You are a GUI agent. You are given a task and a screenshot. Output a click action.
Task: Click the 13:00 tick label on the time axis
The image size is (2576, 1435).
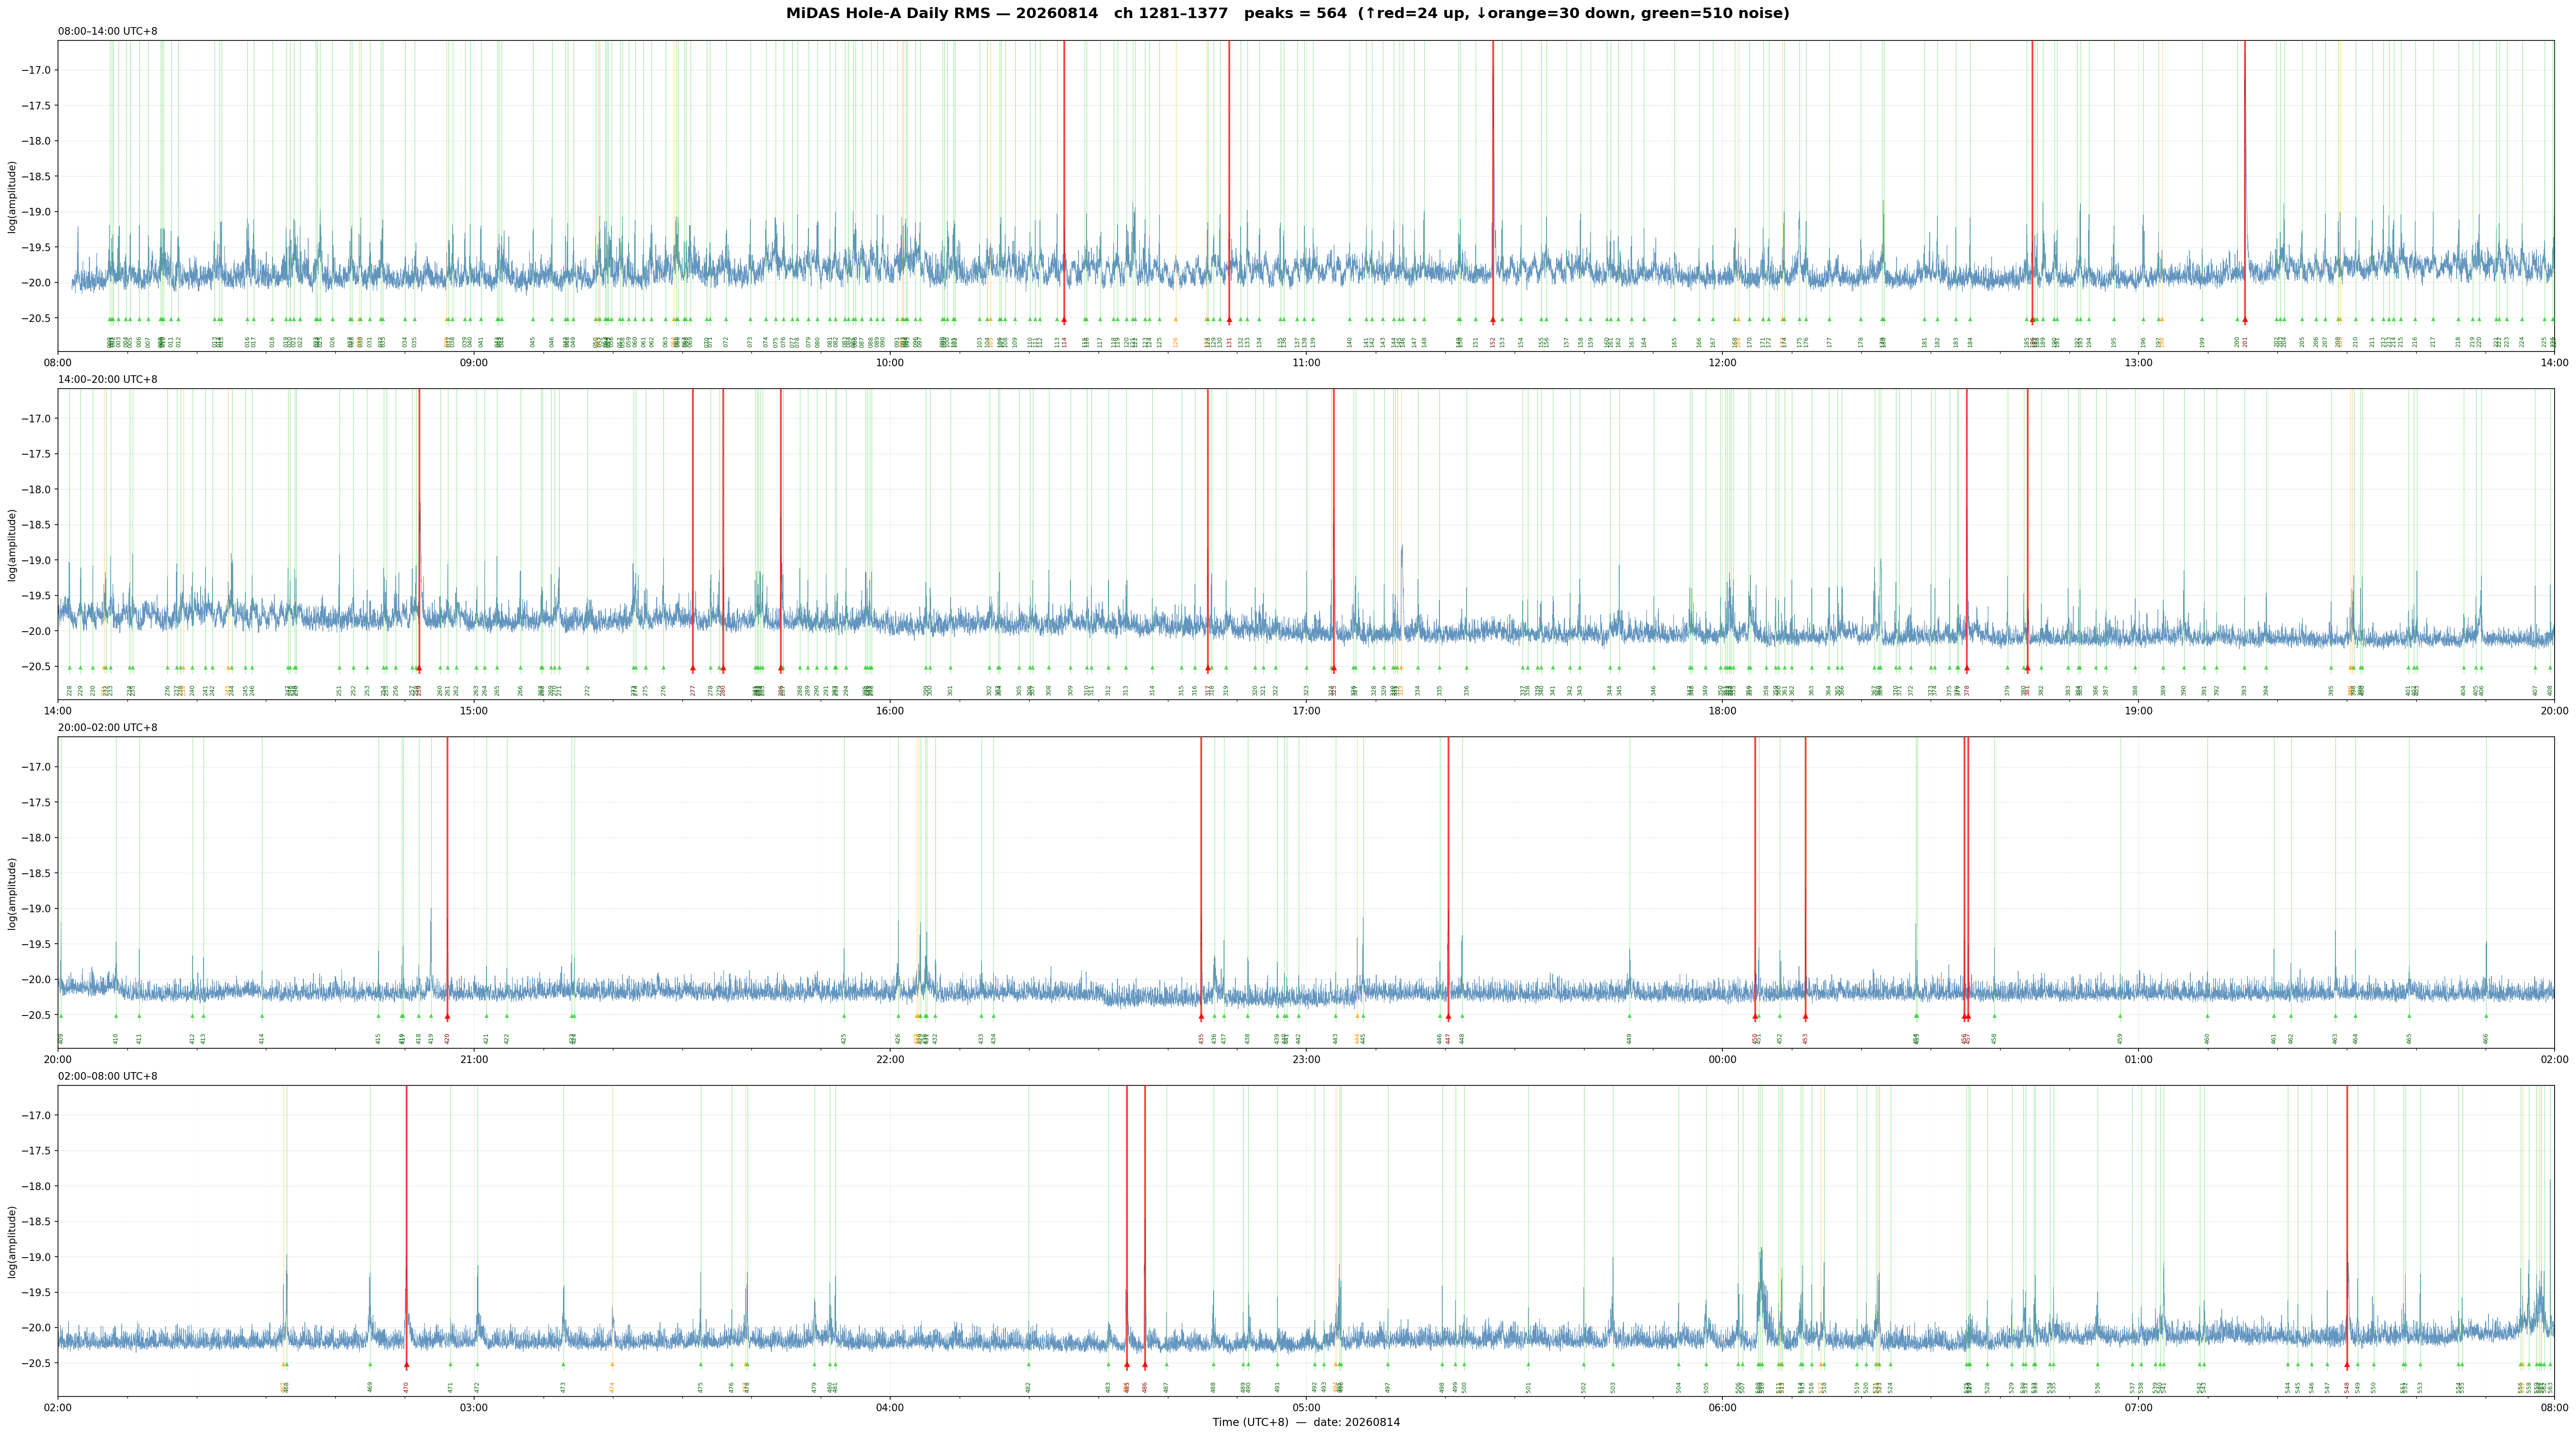(2138, 363)
